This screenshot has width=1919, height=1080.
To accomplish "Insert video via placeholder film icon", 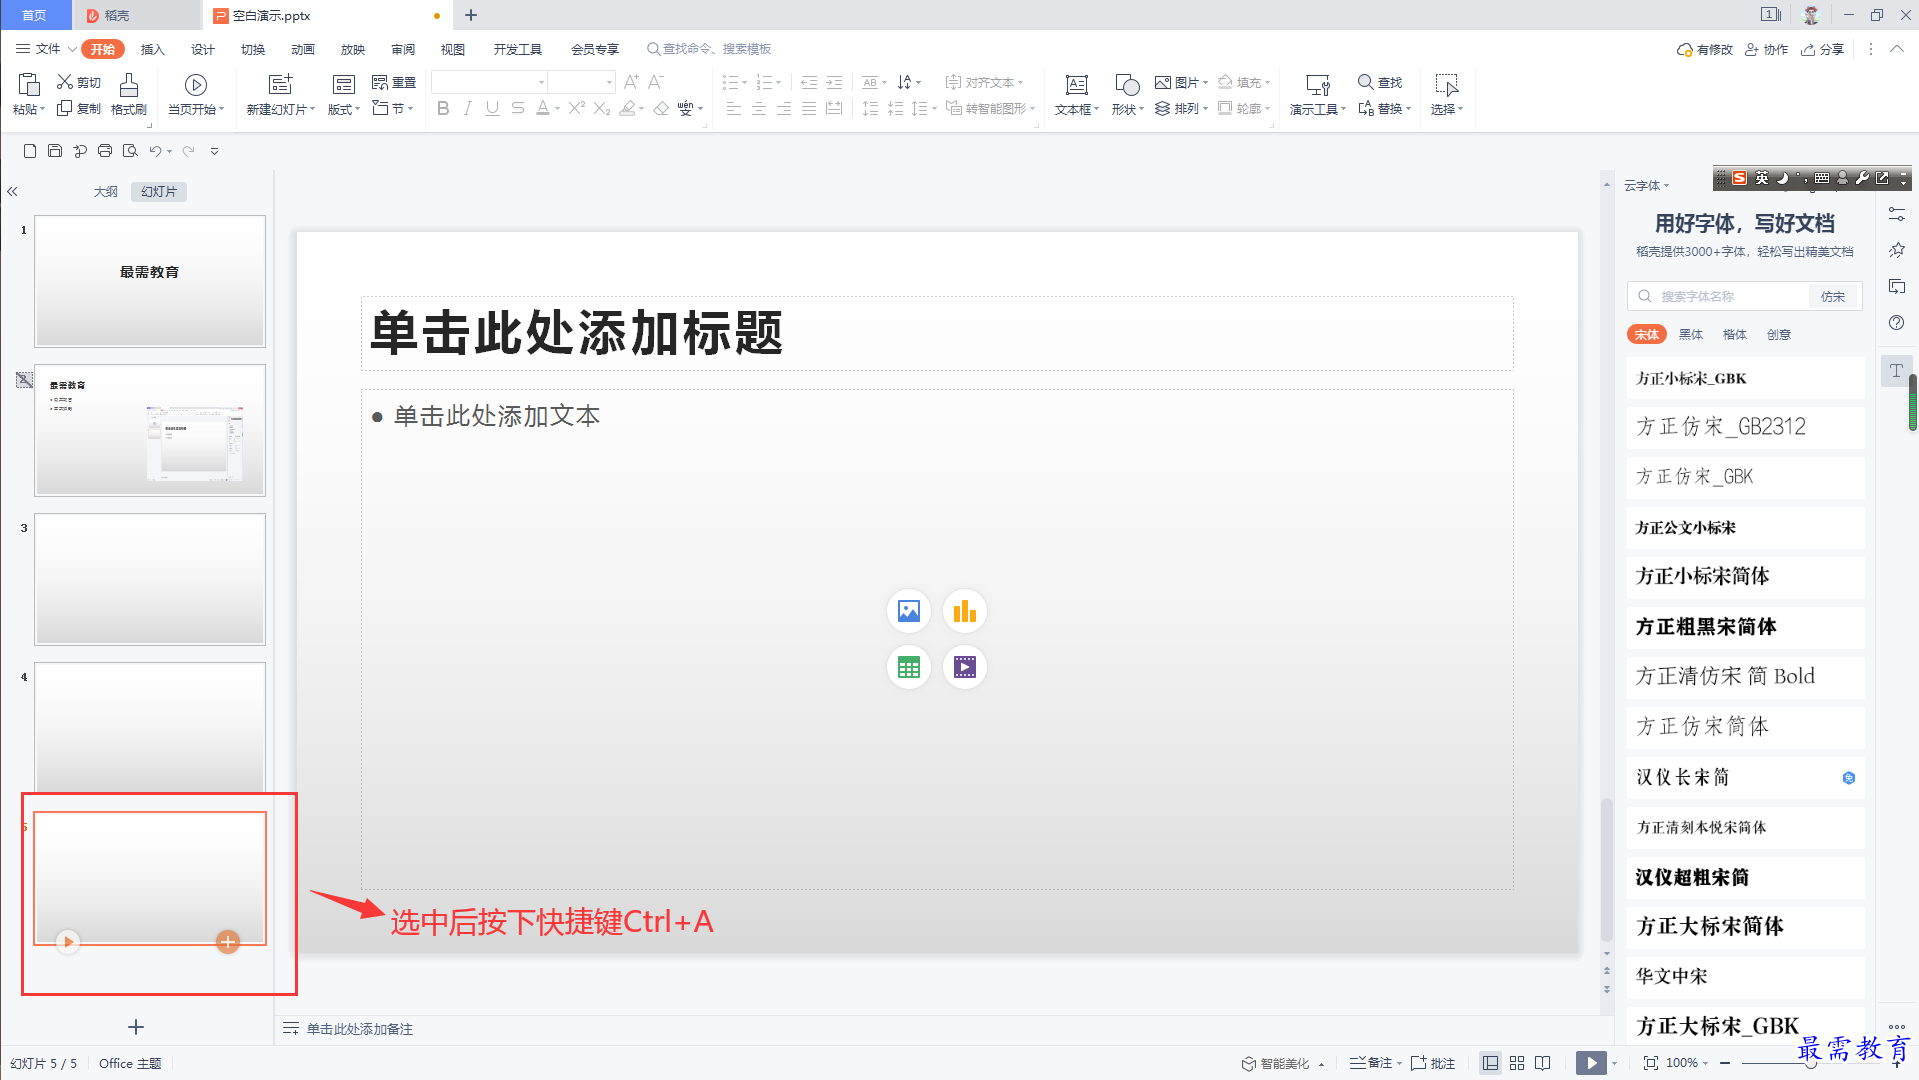I will 964,667.
